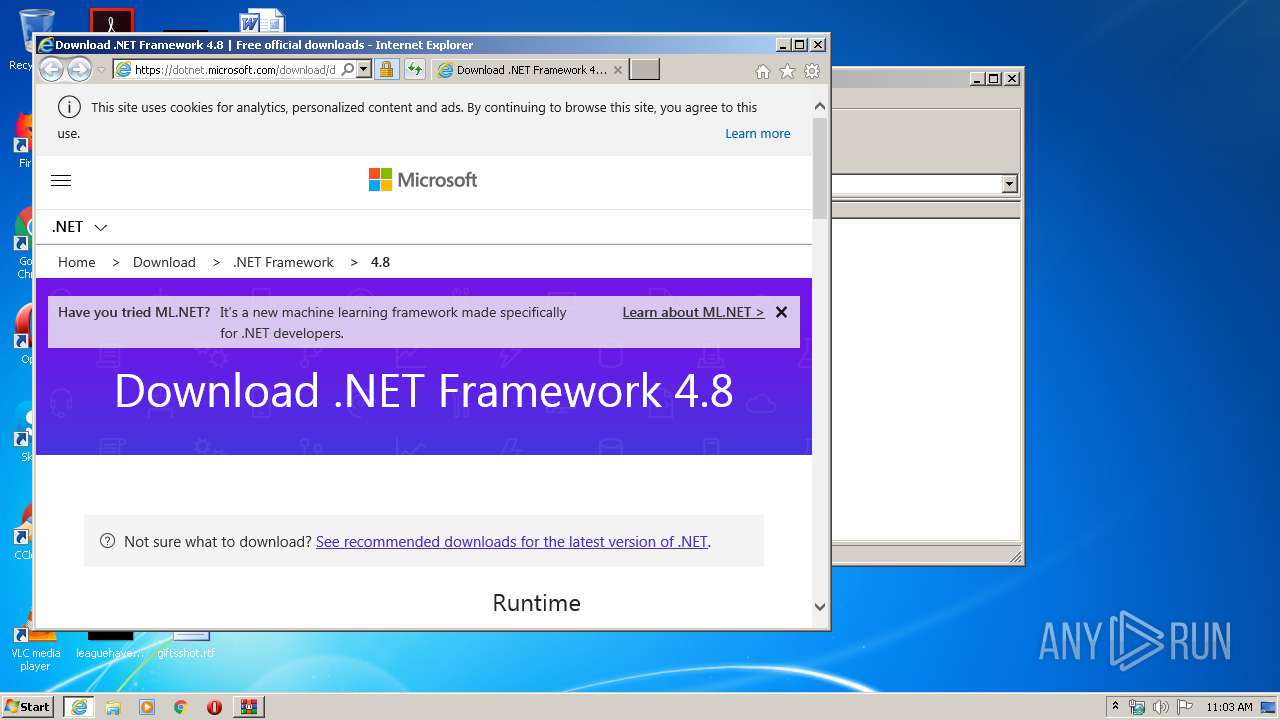The height and width of the screenshot is (720, 1280).
Task: Click the IE Back navigation button
Action: click(x=51, y=70)
